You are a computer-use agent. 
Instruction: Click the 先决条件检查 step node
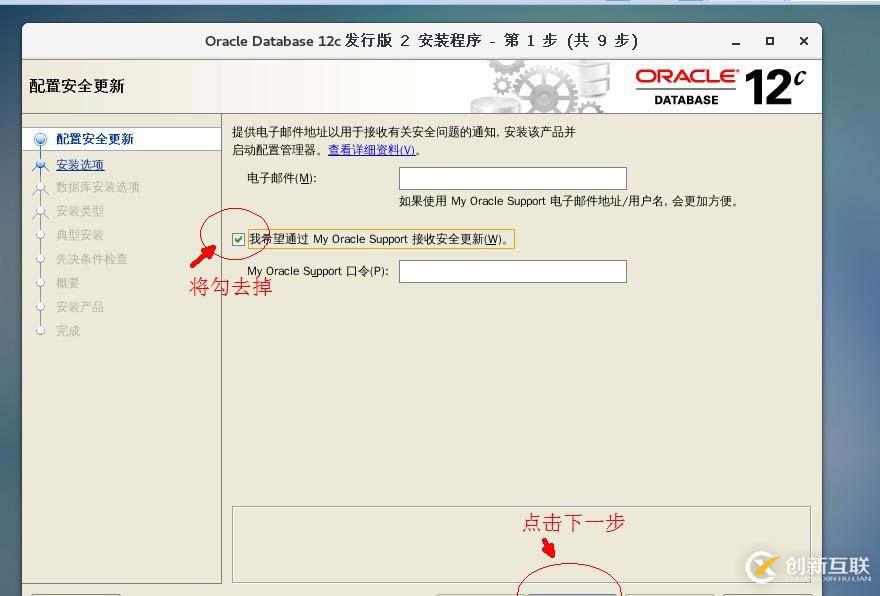38,259
